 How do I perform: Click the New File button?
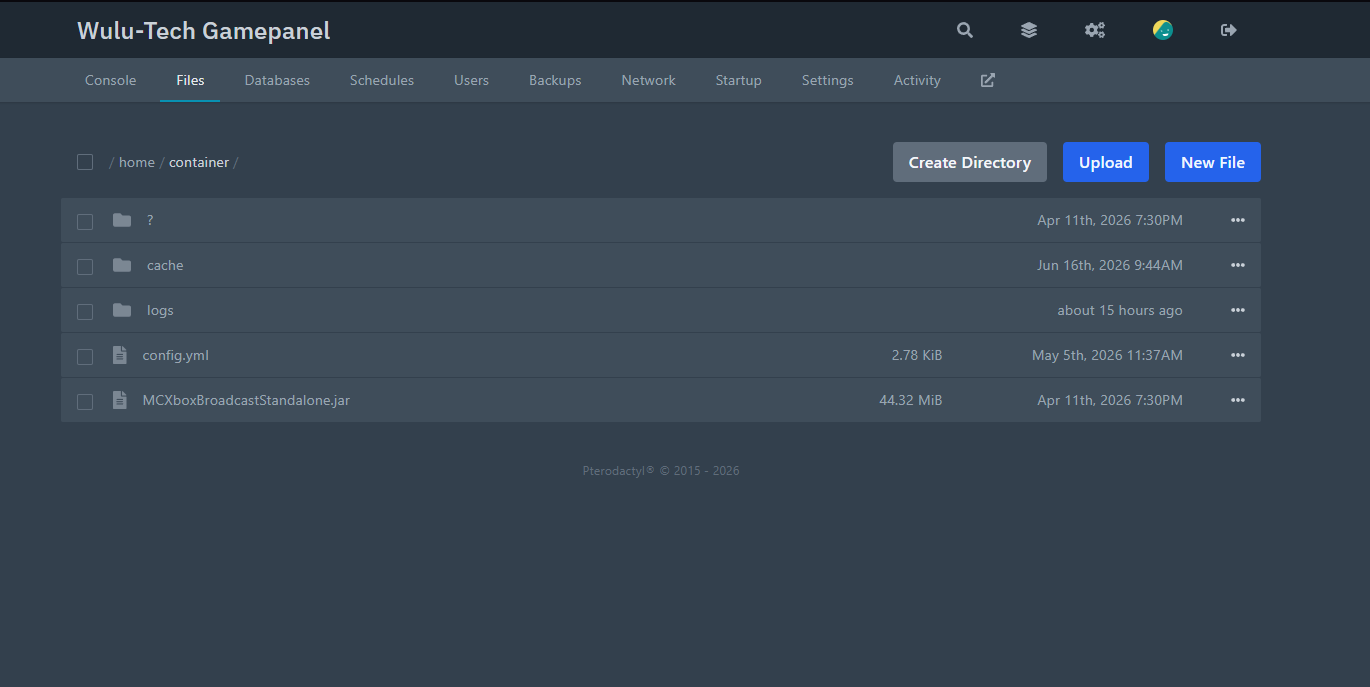point(1213,162)
